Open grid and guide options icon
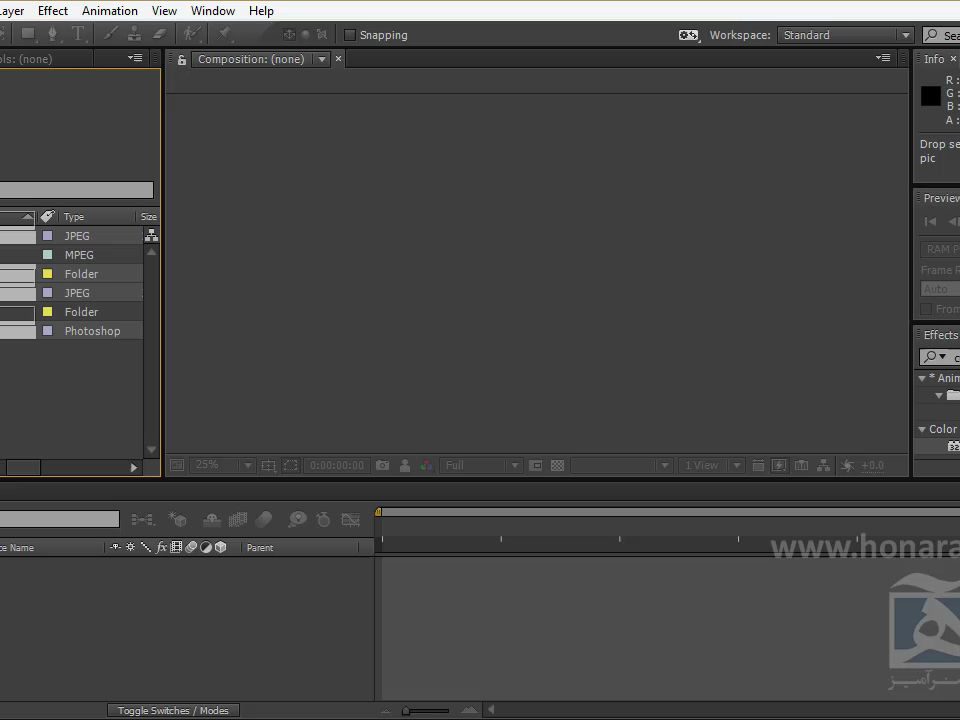 (268, 465)
